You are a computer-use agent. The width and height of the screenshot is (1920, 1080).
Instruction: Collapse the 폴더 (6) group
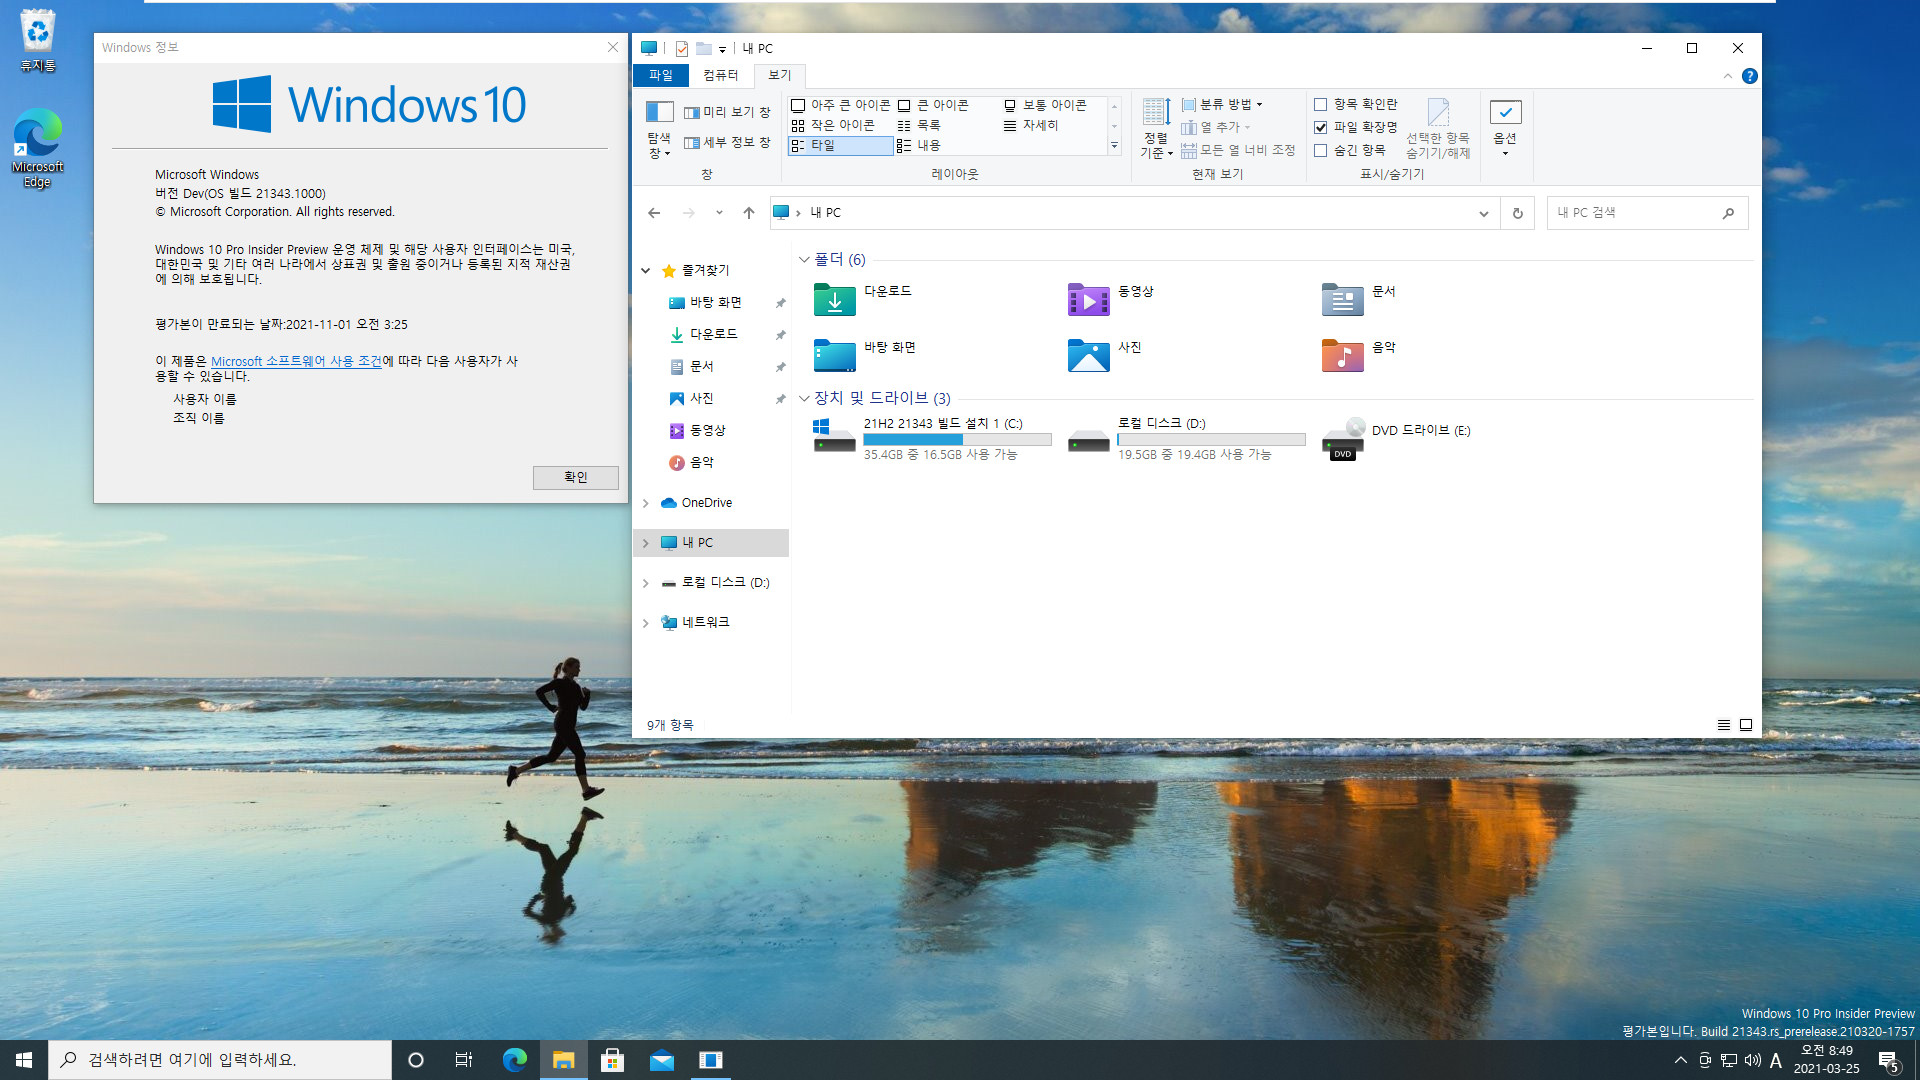click(x=804, y=260)
